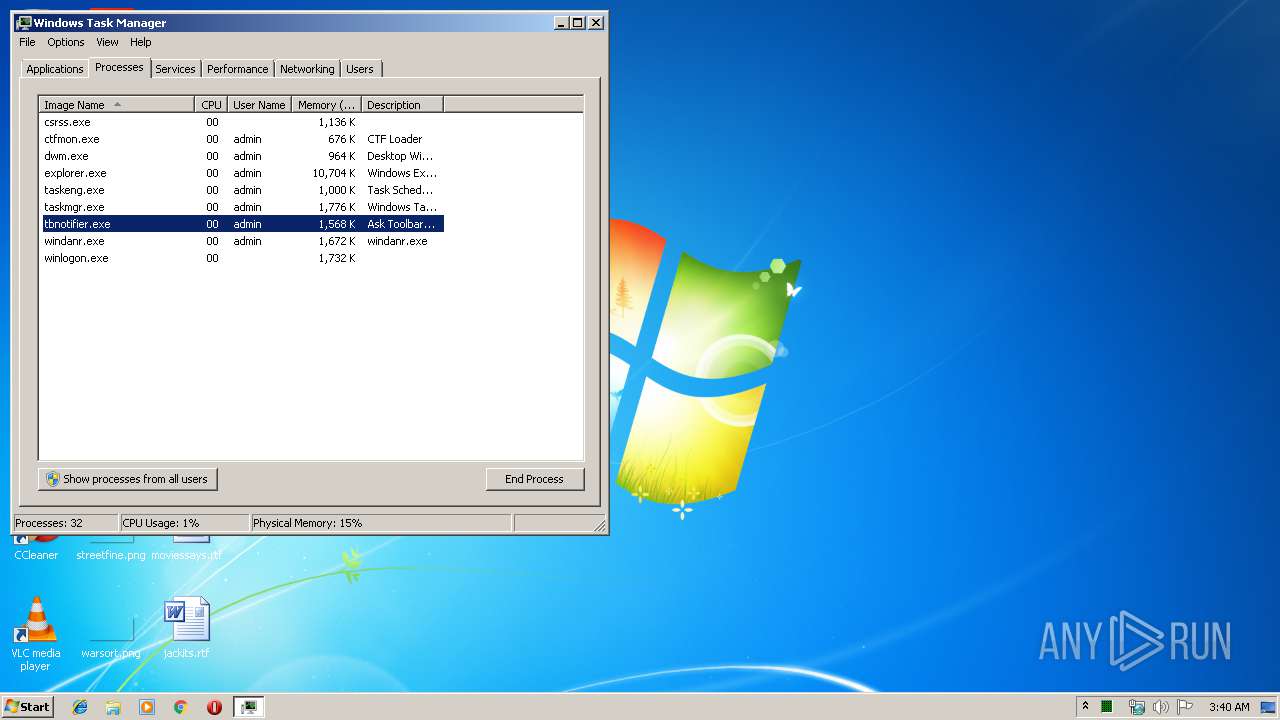Screen dimensions: 1280x720
Task: Select winlogon.exe process row
Action: point(242,258)
